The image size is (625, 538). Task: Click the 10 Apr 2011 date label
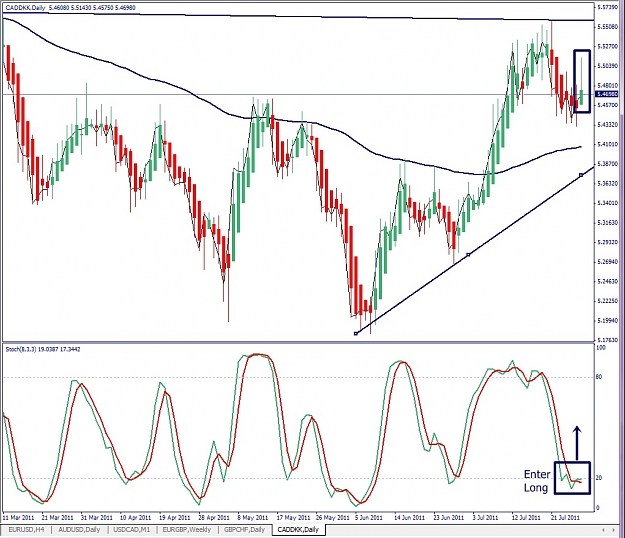(136, 518)
